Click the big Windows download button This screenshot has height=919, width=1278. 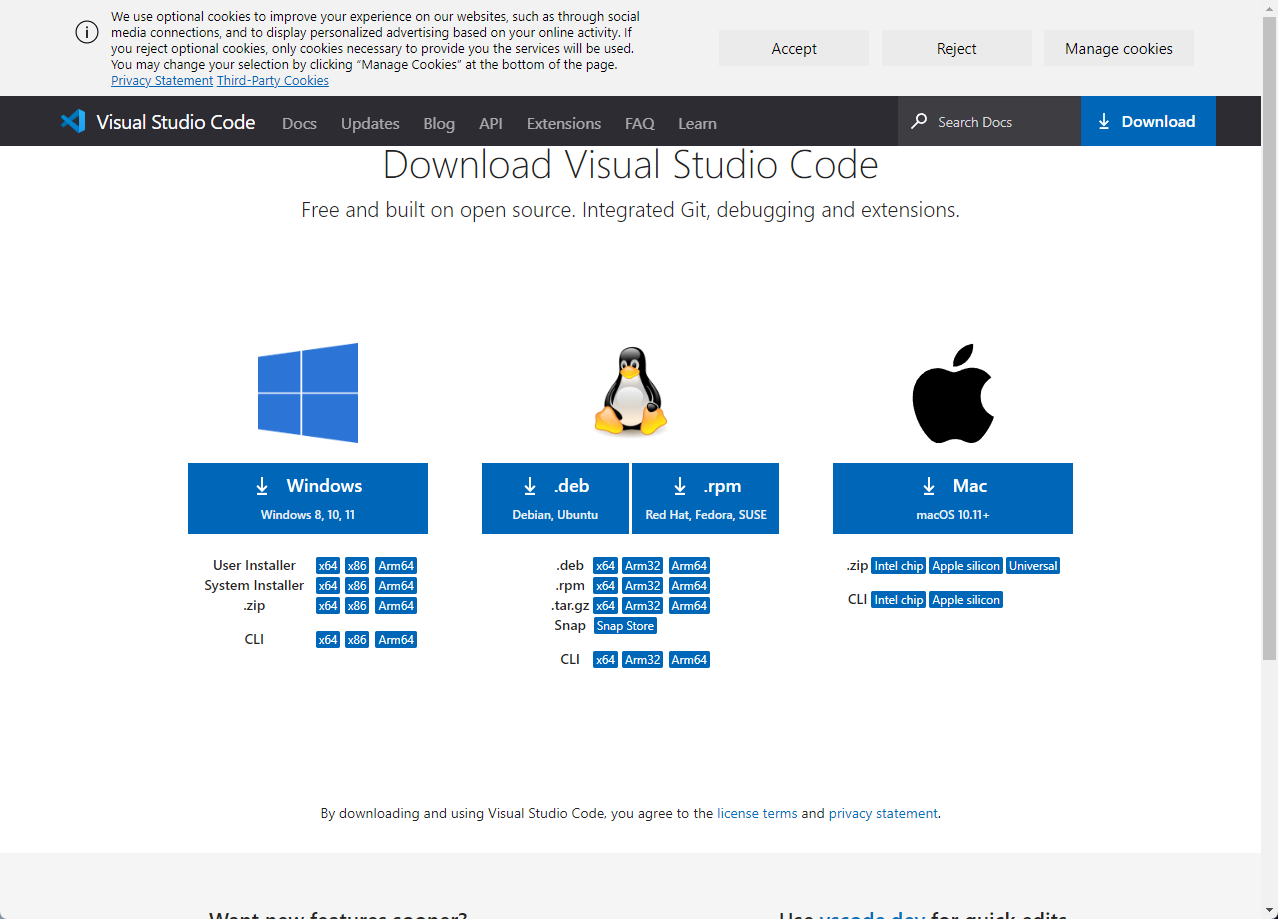click(x=308, y=498)
